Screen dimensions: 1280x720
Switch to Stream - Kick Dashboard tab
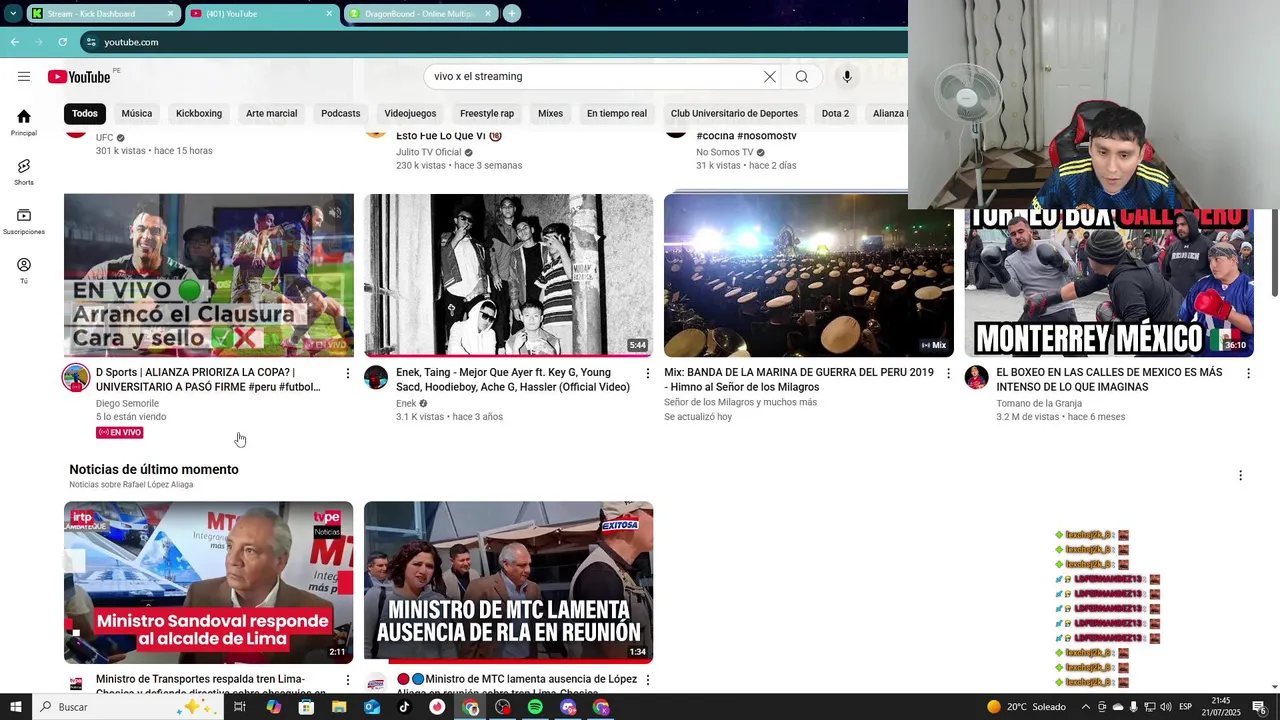(x=103, y=14)
